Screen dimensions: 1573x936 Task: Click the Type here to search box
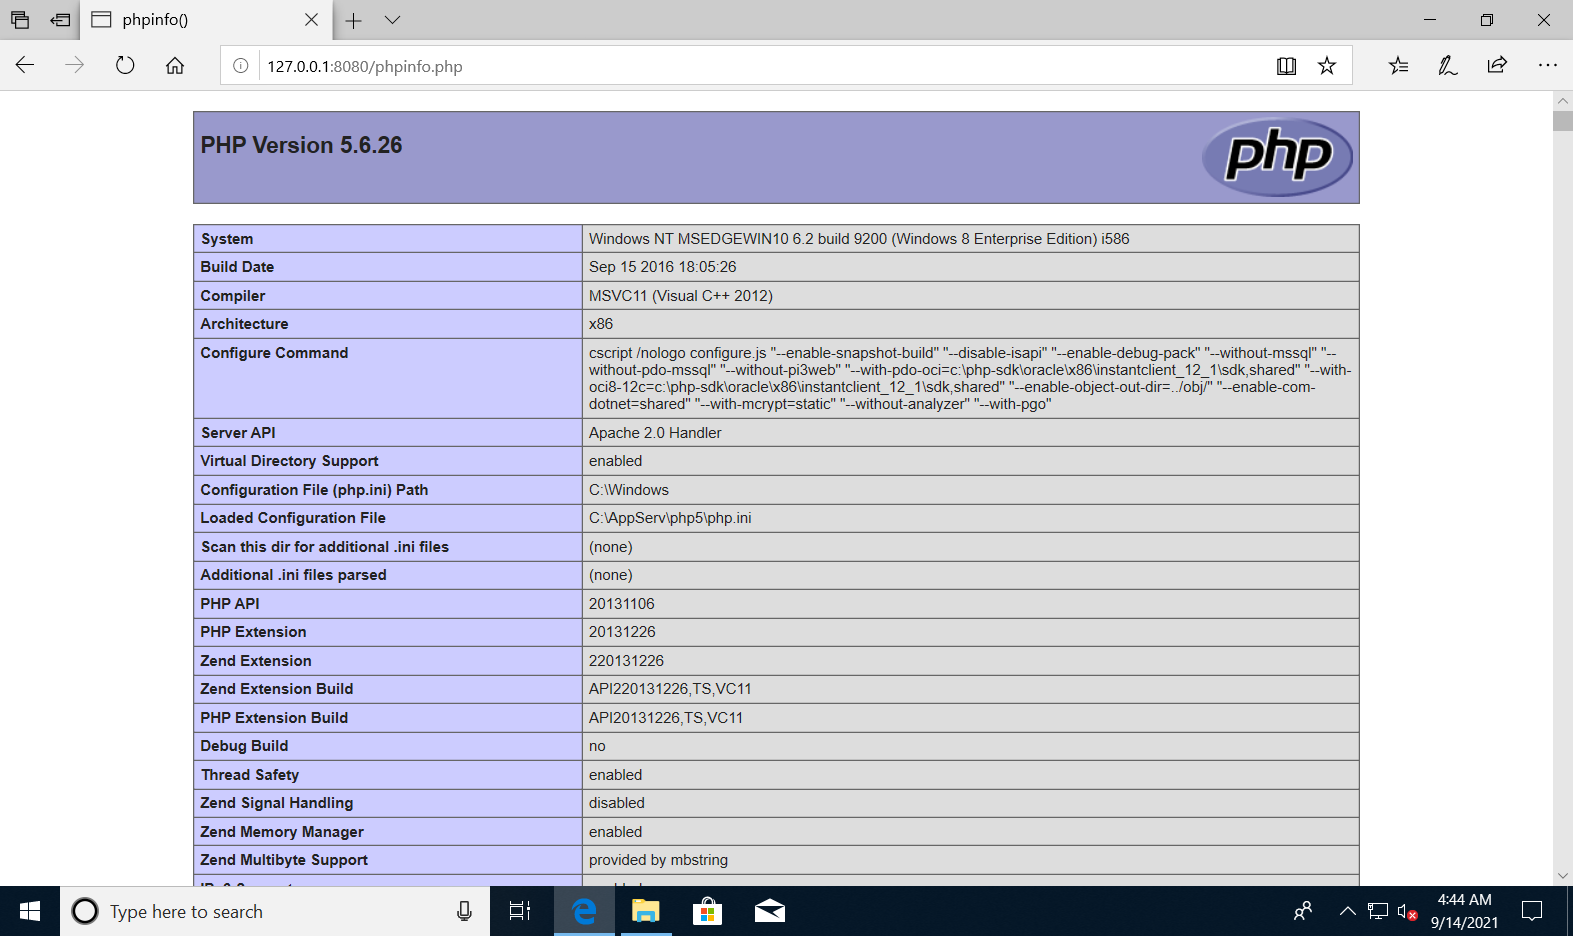(x=275, y=911)
